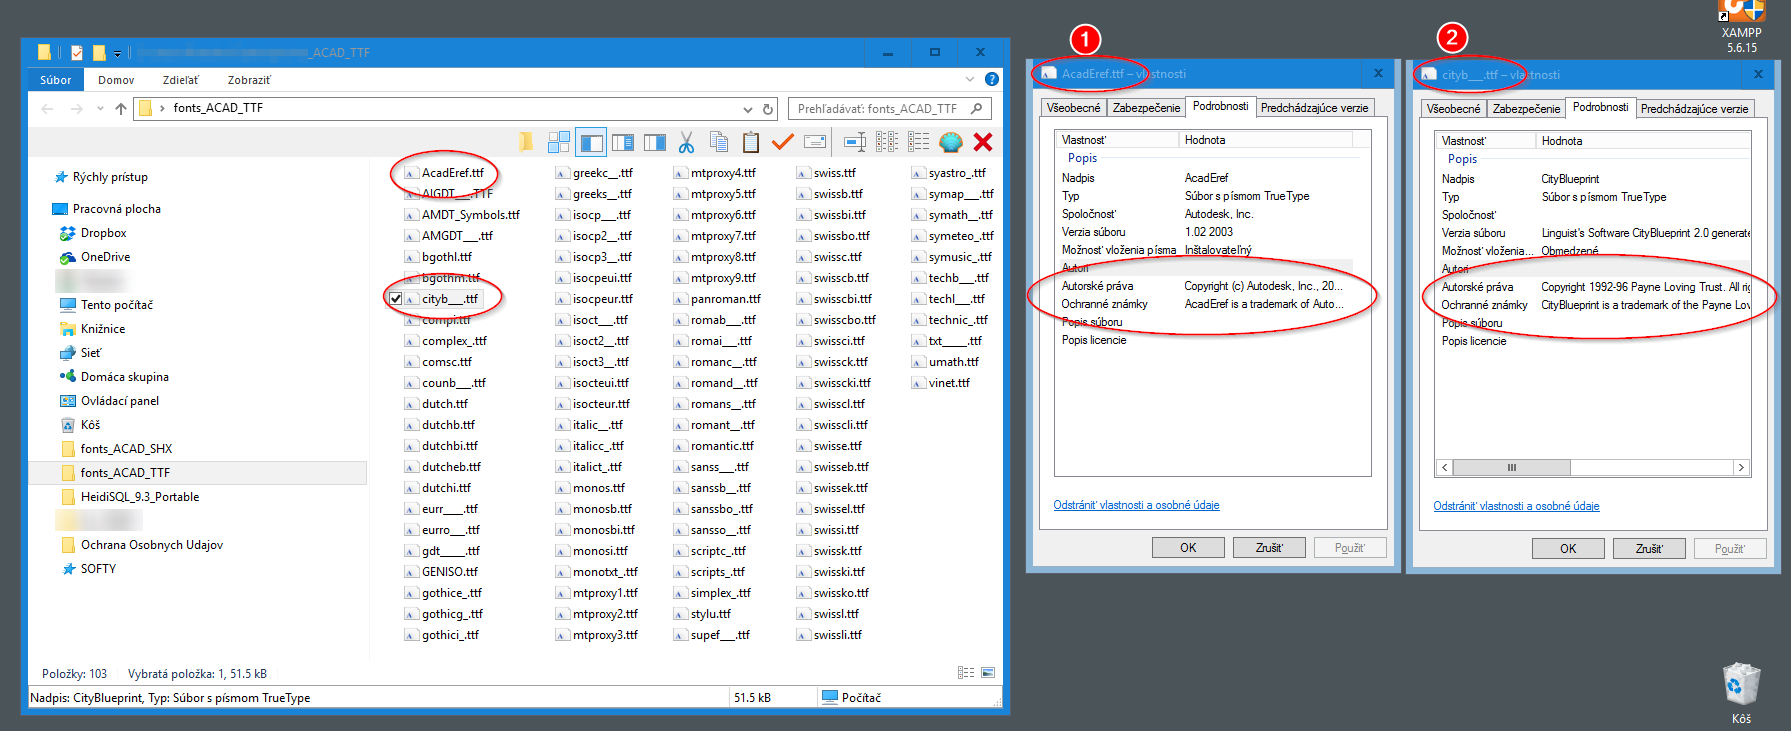Open the address bar history dropdown

[748, 109]
